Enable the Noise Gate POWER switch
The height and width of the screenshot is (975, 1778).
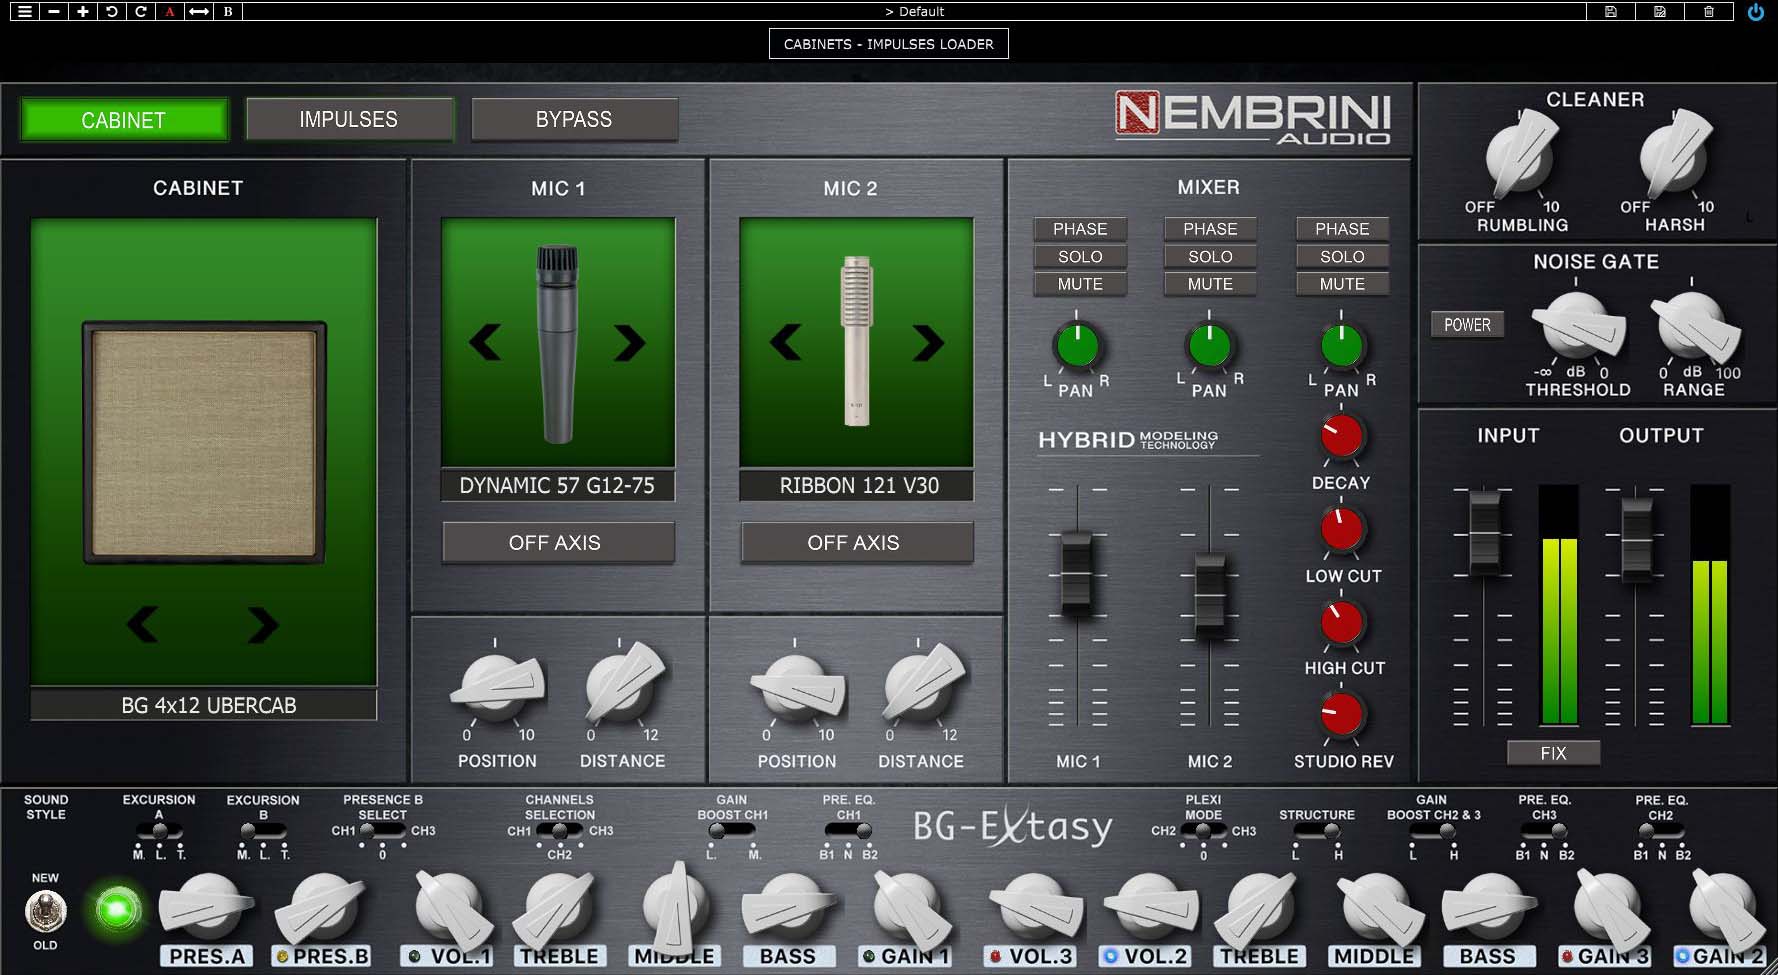[1467, 325]
